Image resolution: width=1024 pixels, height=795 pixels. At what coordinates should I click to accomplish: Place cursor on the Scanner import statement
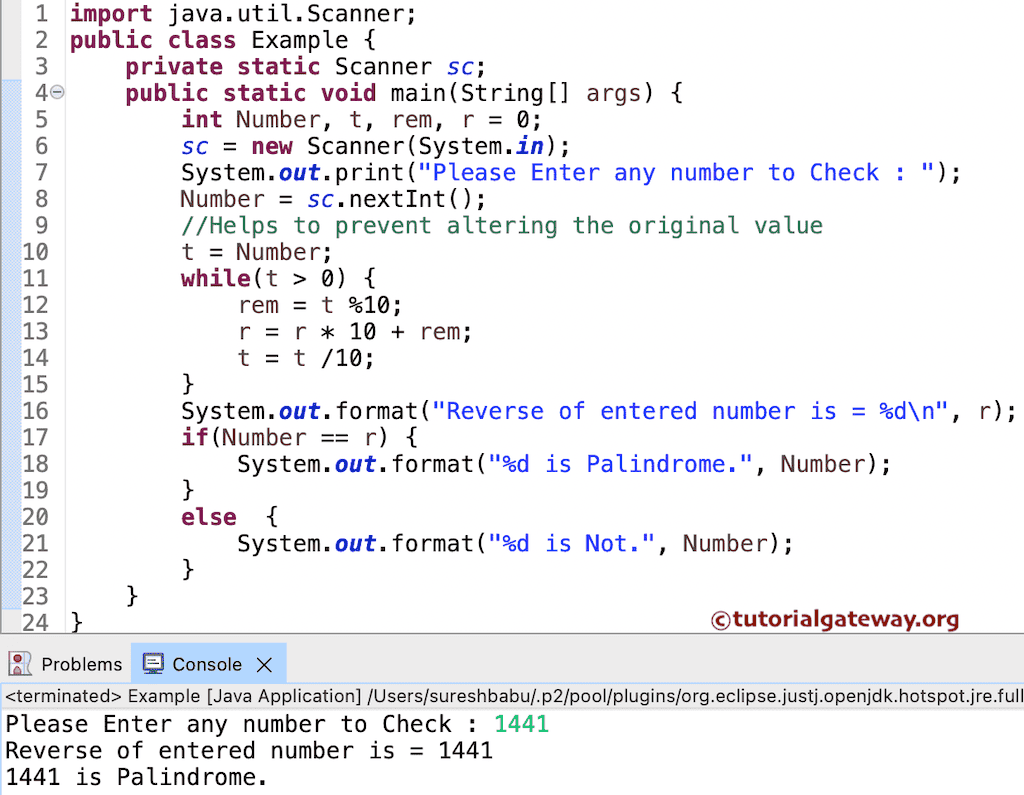pos(240,13)
